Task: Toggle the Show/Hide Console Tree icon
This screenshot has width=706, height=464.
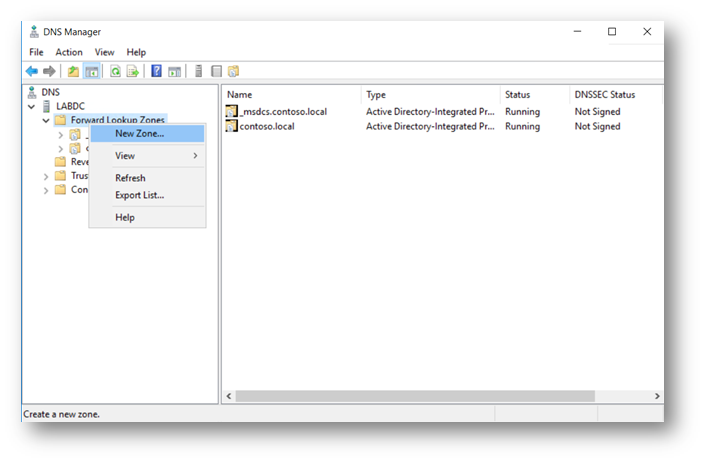Action: (92, 71)
